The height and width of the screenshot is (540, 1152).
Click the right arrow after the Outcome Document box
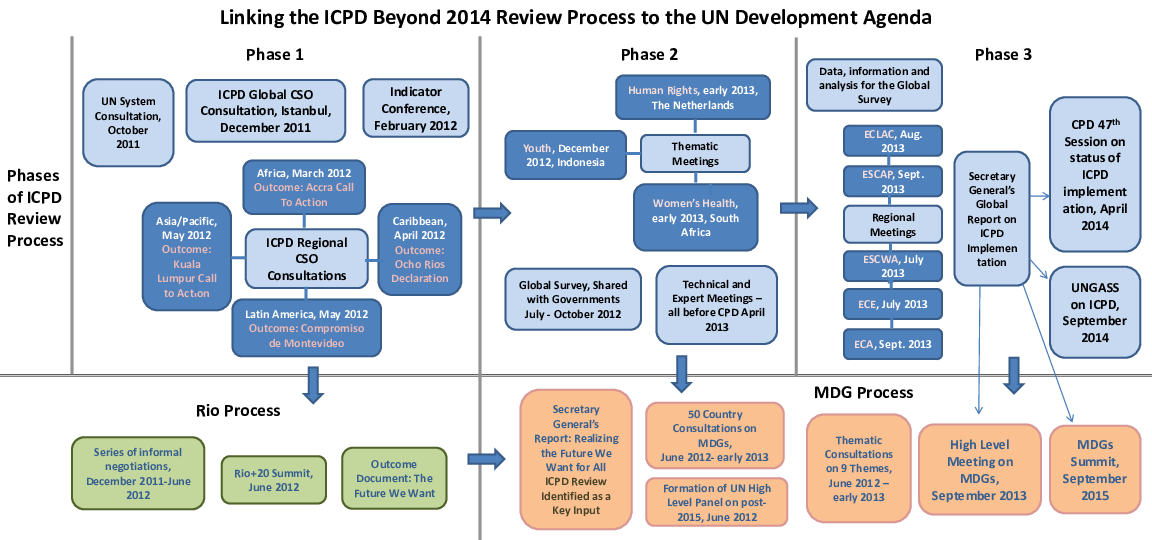(x=486, y=459)
